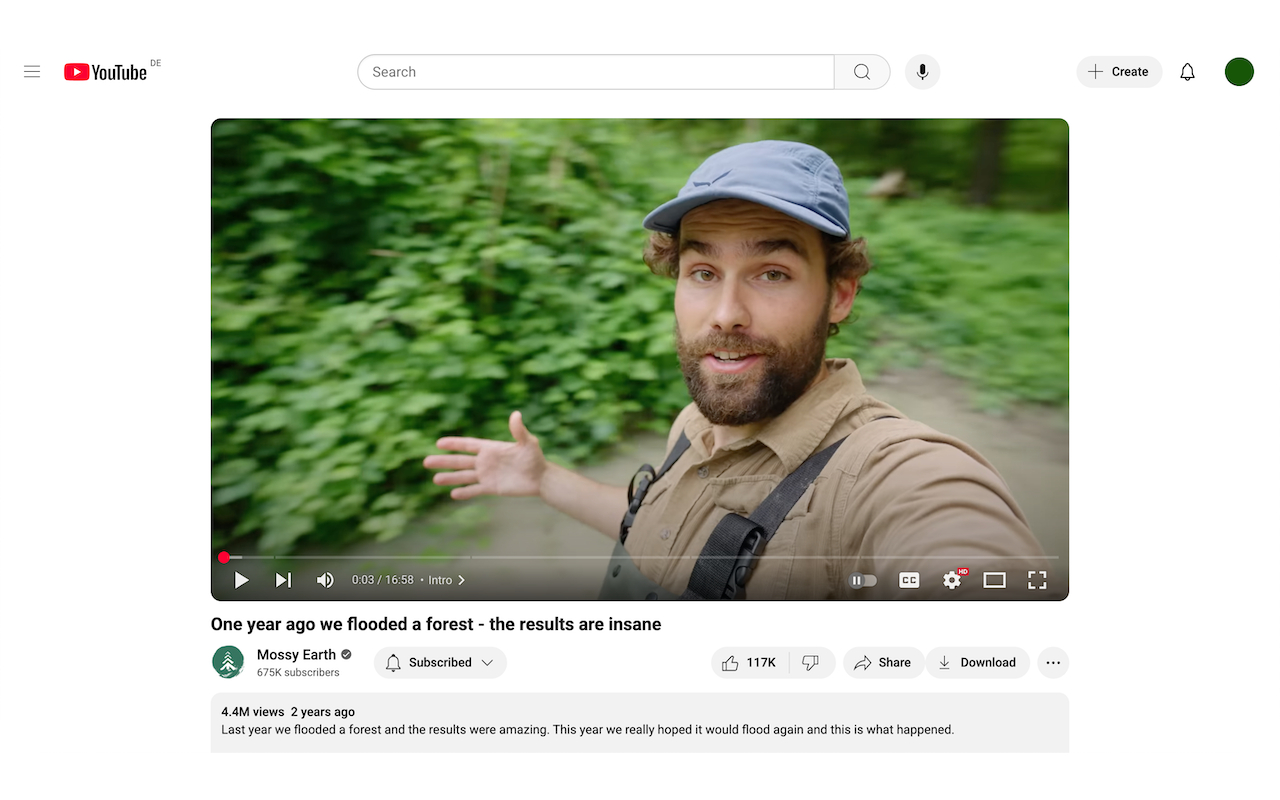Dislike the video

(x=812, y=662)
